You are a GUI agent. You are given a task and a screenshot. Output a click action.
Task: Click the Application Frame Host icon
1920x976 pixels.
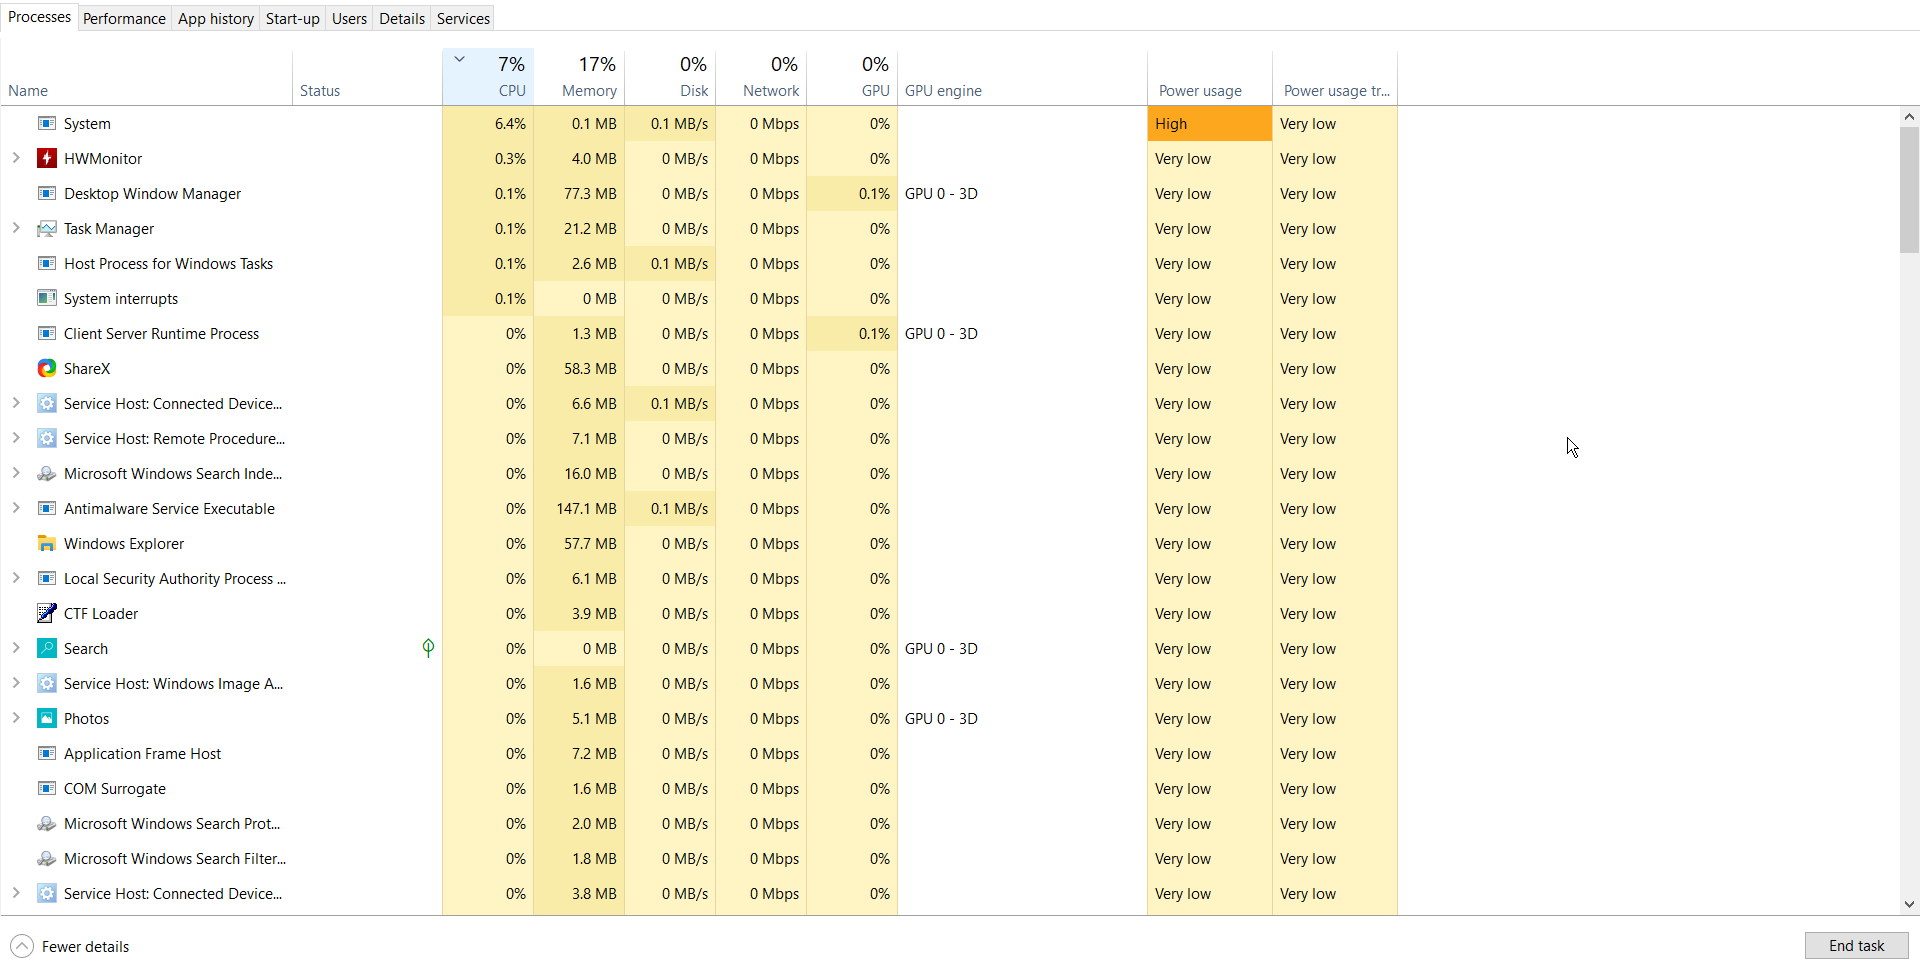pos(47,754)
